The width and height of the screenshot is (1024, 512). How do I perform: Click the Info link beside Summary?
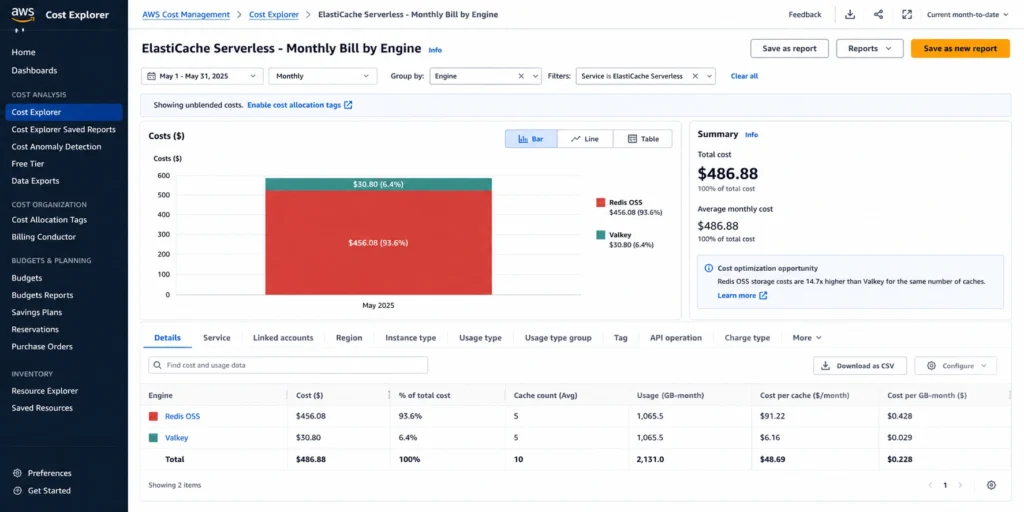tap(752, 135)
